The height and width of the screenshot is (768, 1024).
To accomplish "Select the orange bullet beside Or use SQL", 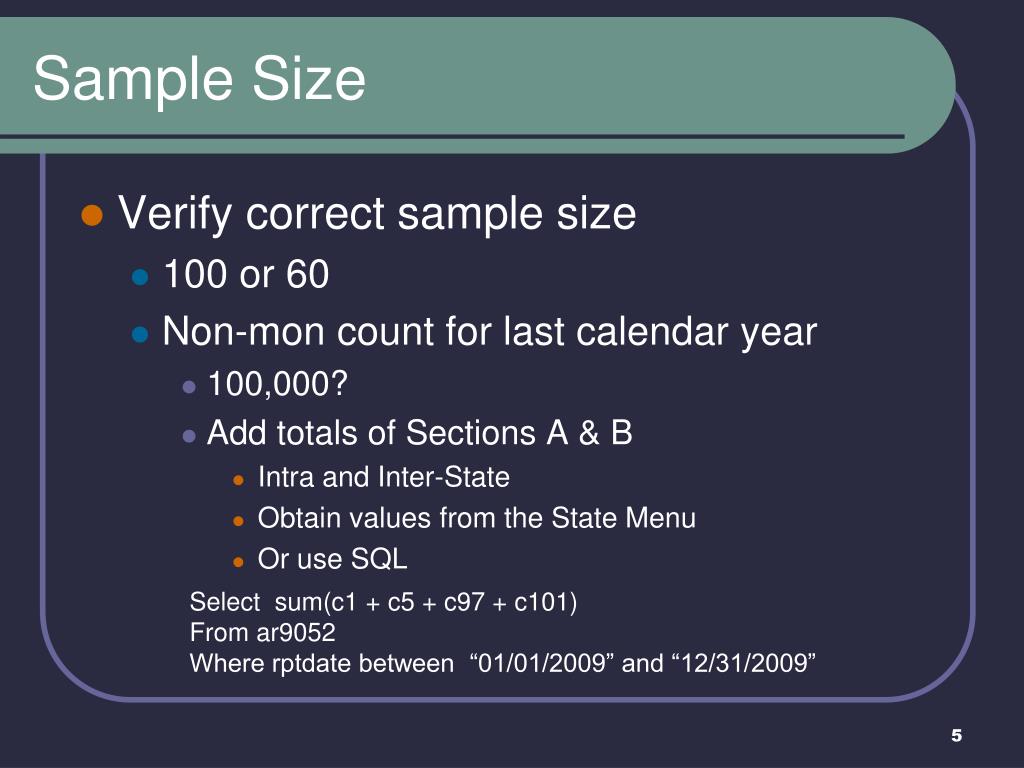I will 238,562.
